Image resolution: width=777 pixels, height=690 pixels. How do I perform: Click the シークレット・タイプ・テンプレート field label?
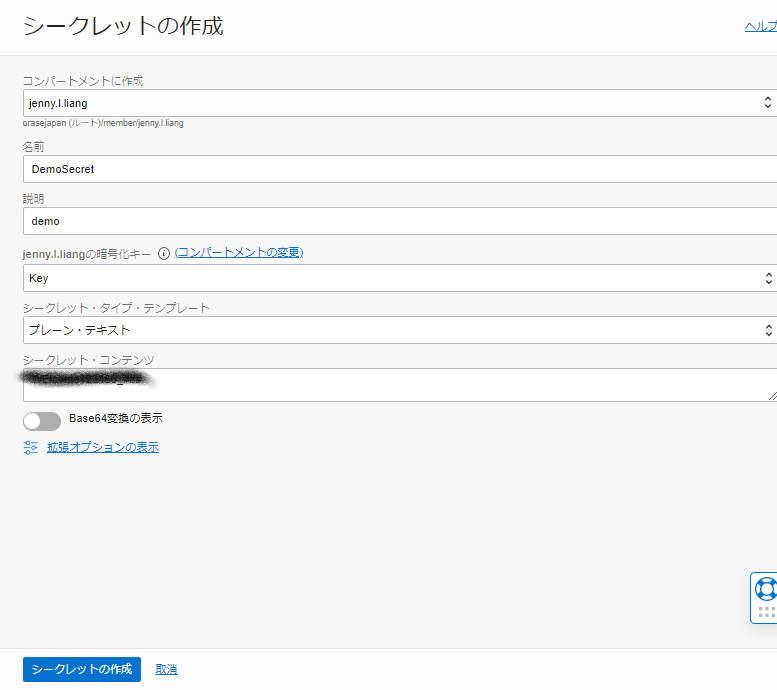(x=116, y=308)
